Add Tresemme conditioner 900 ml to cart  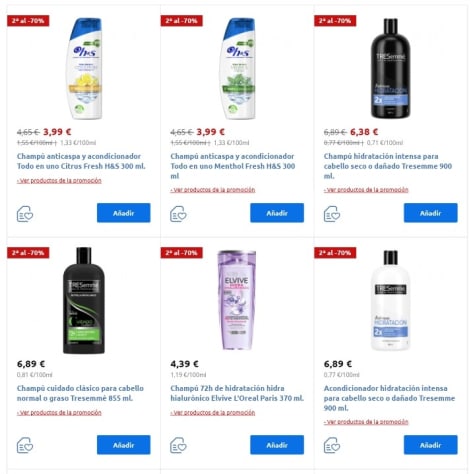click(431, 445)
